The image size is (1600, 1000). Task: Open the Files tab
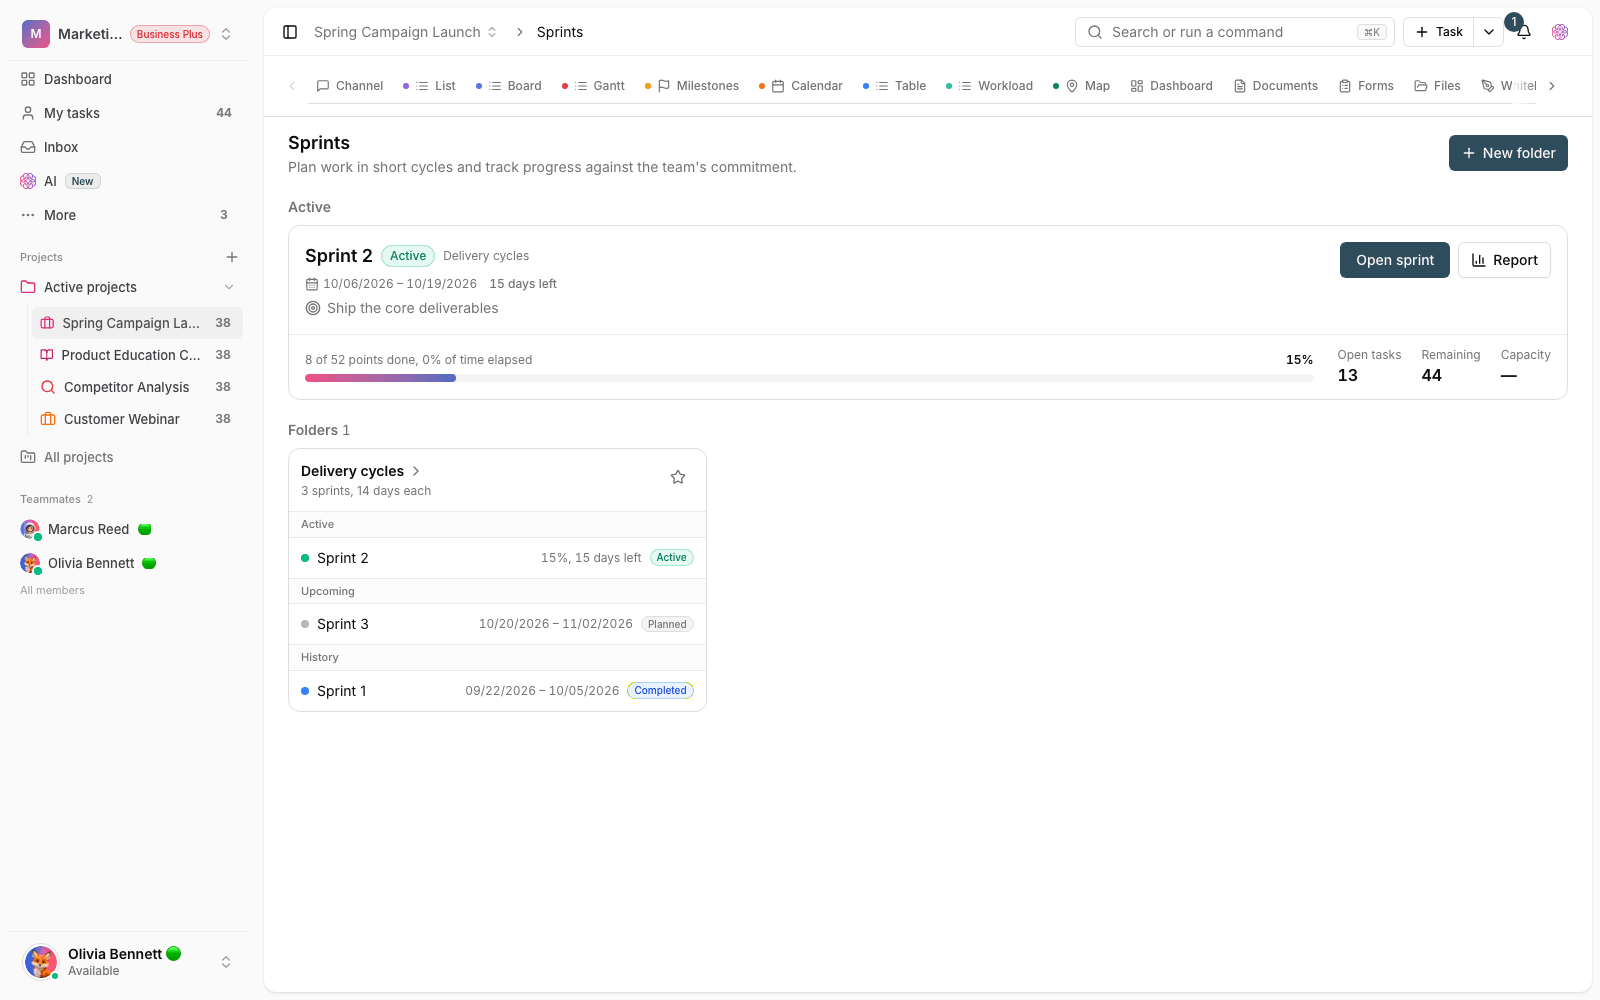point(1437,86)
